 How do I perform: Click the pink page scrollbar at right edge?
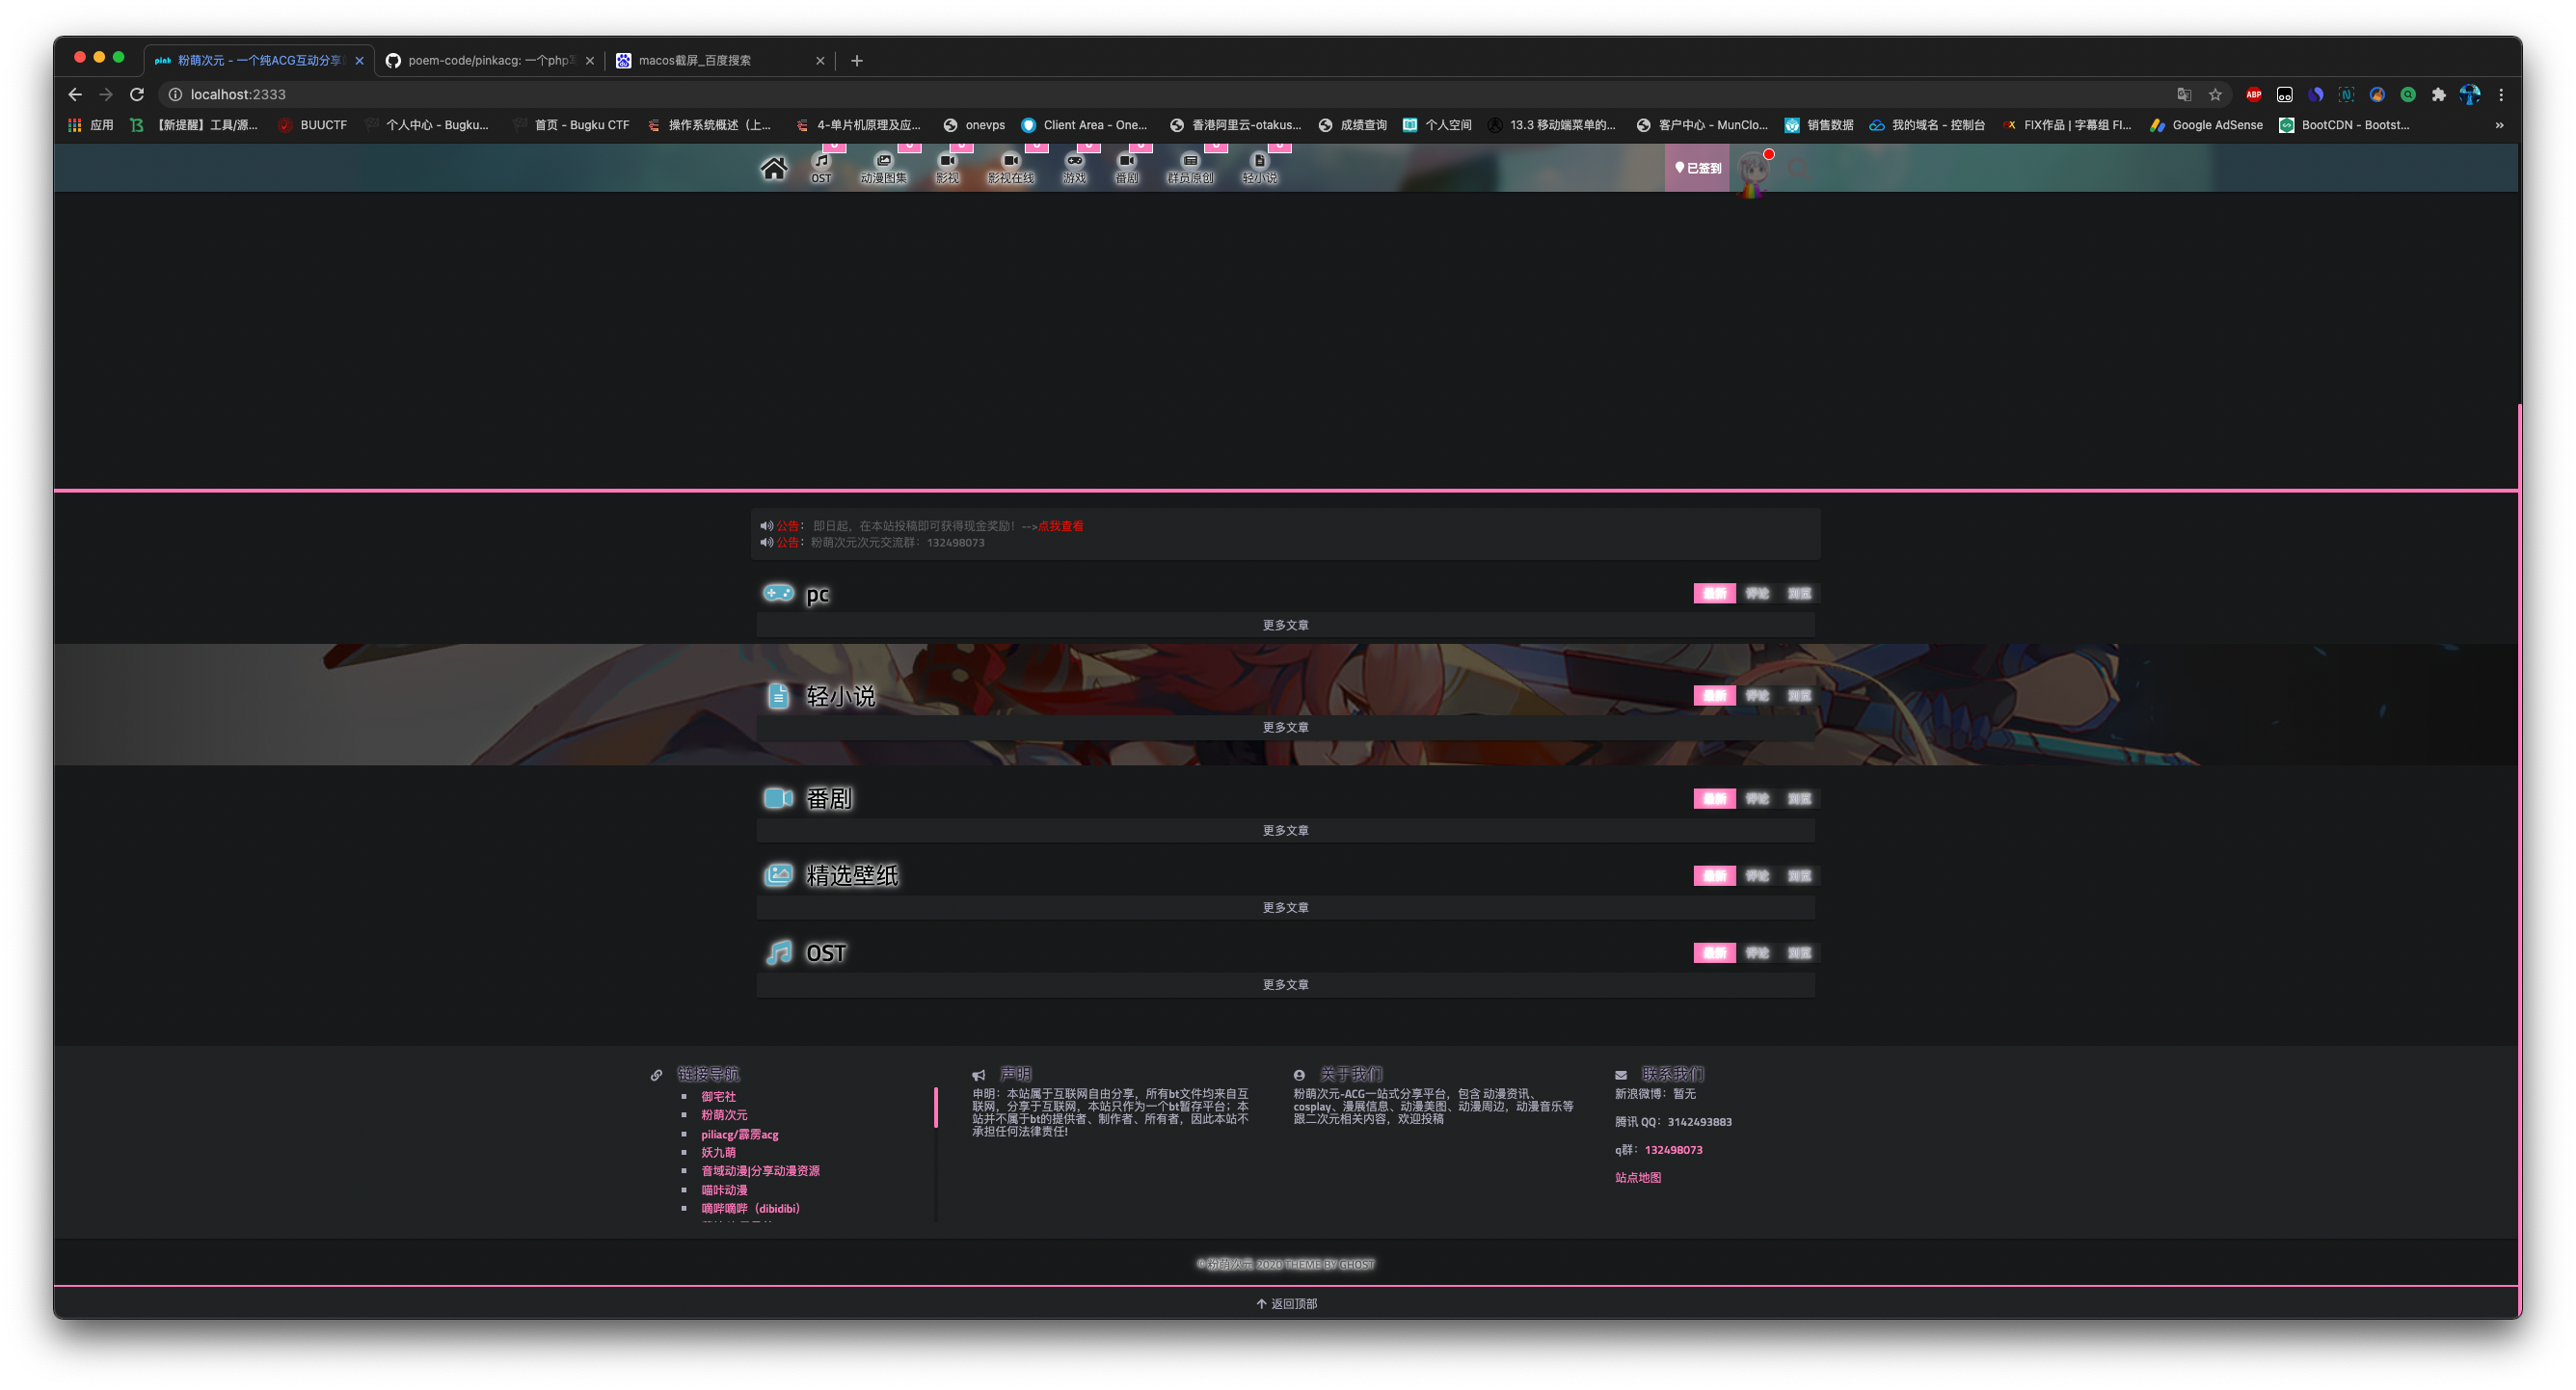click(x=2519, y=860)
